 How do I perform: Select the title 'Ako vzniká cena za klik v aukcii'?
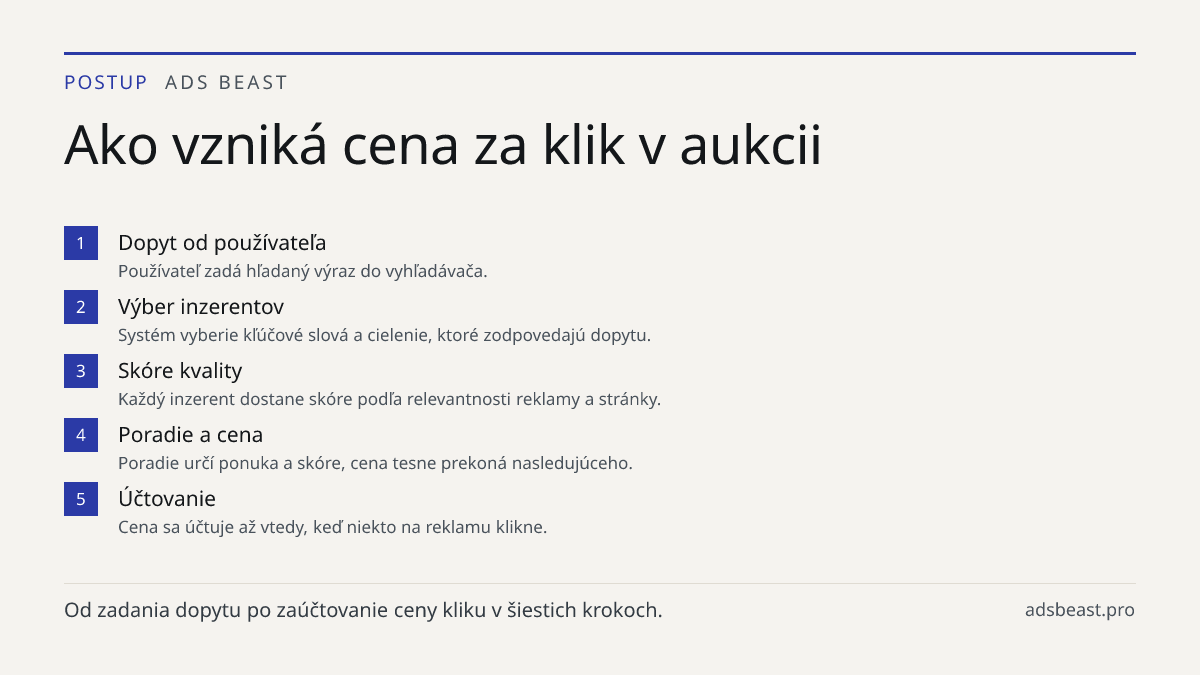[443, 146]
